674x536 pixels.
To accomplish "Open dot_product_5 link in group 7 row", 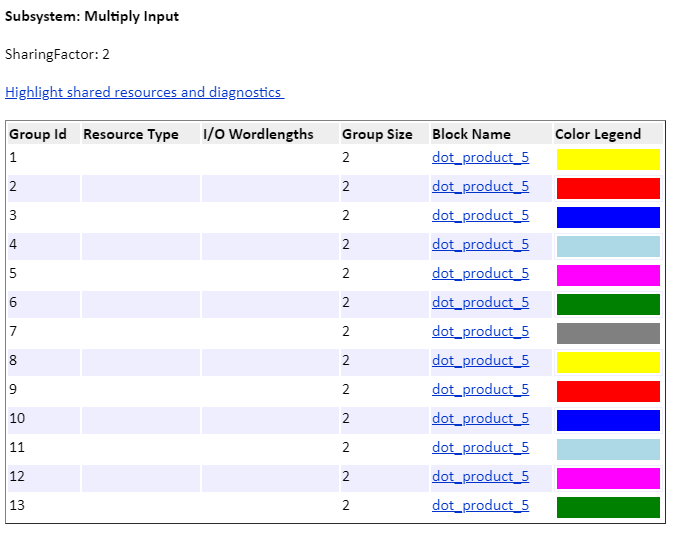I will [480, 331].
